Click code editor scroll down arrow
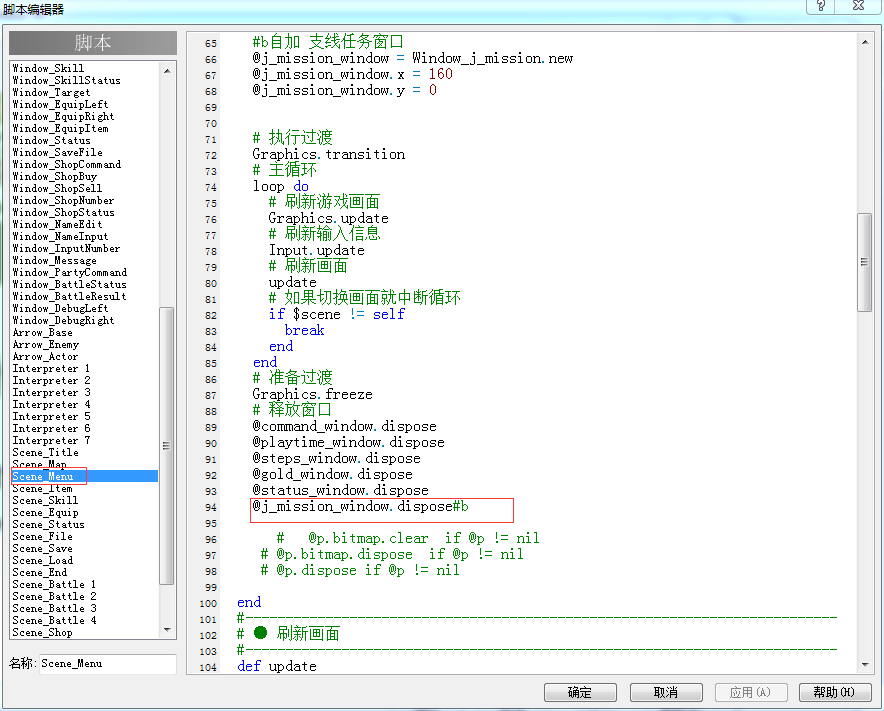 pyautogui.click(x=865, y=665)
